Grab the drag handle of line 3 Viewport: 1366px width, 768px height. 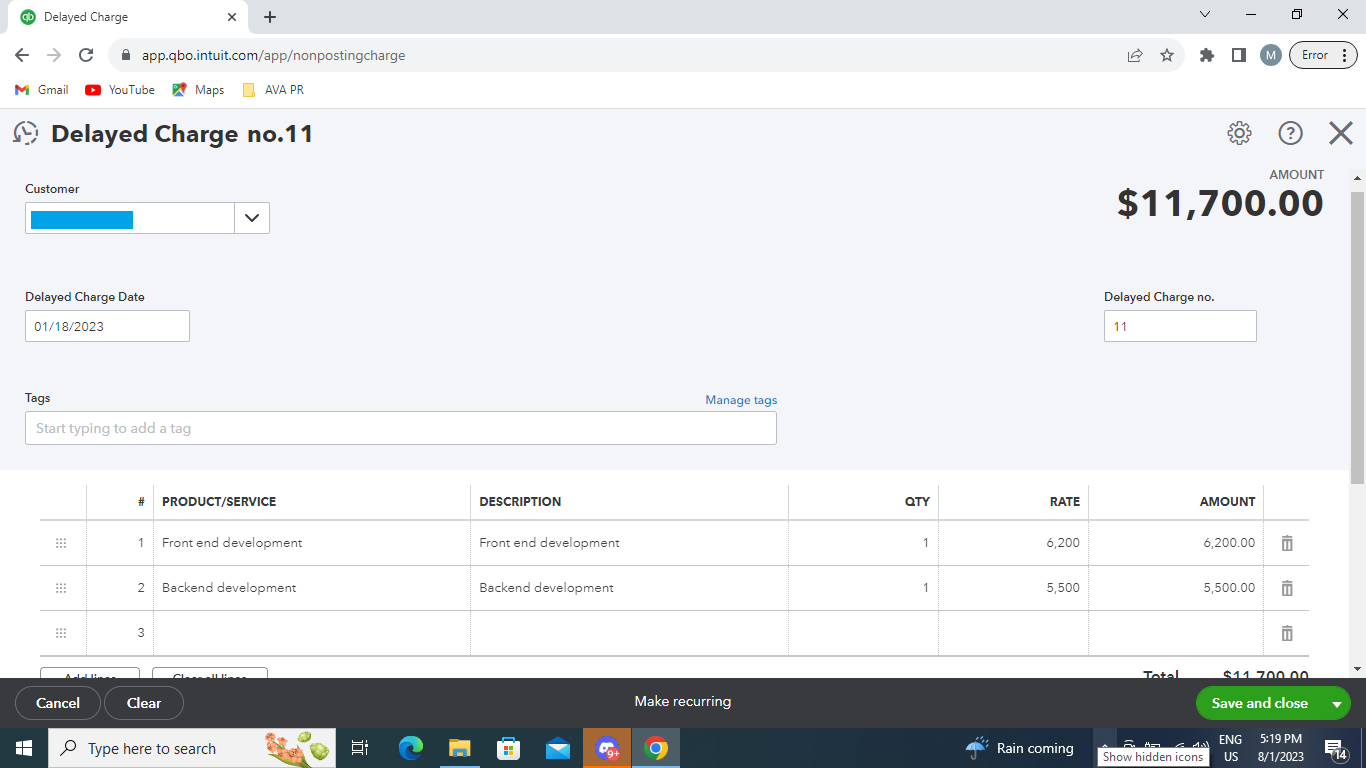(61, 633)
